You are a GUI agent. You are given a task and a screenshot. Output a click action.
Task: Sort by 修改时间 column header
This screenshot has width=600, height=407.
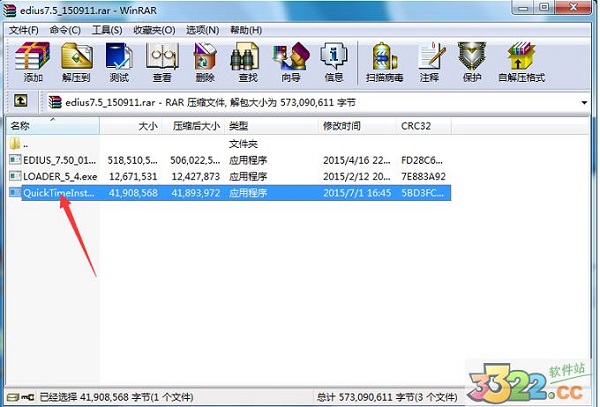click(357, 126)
